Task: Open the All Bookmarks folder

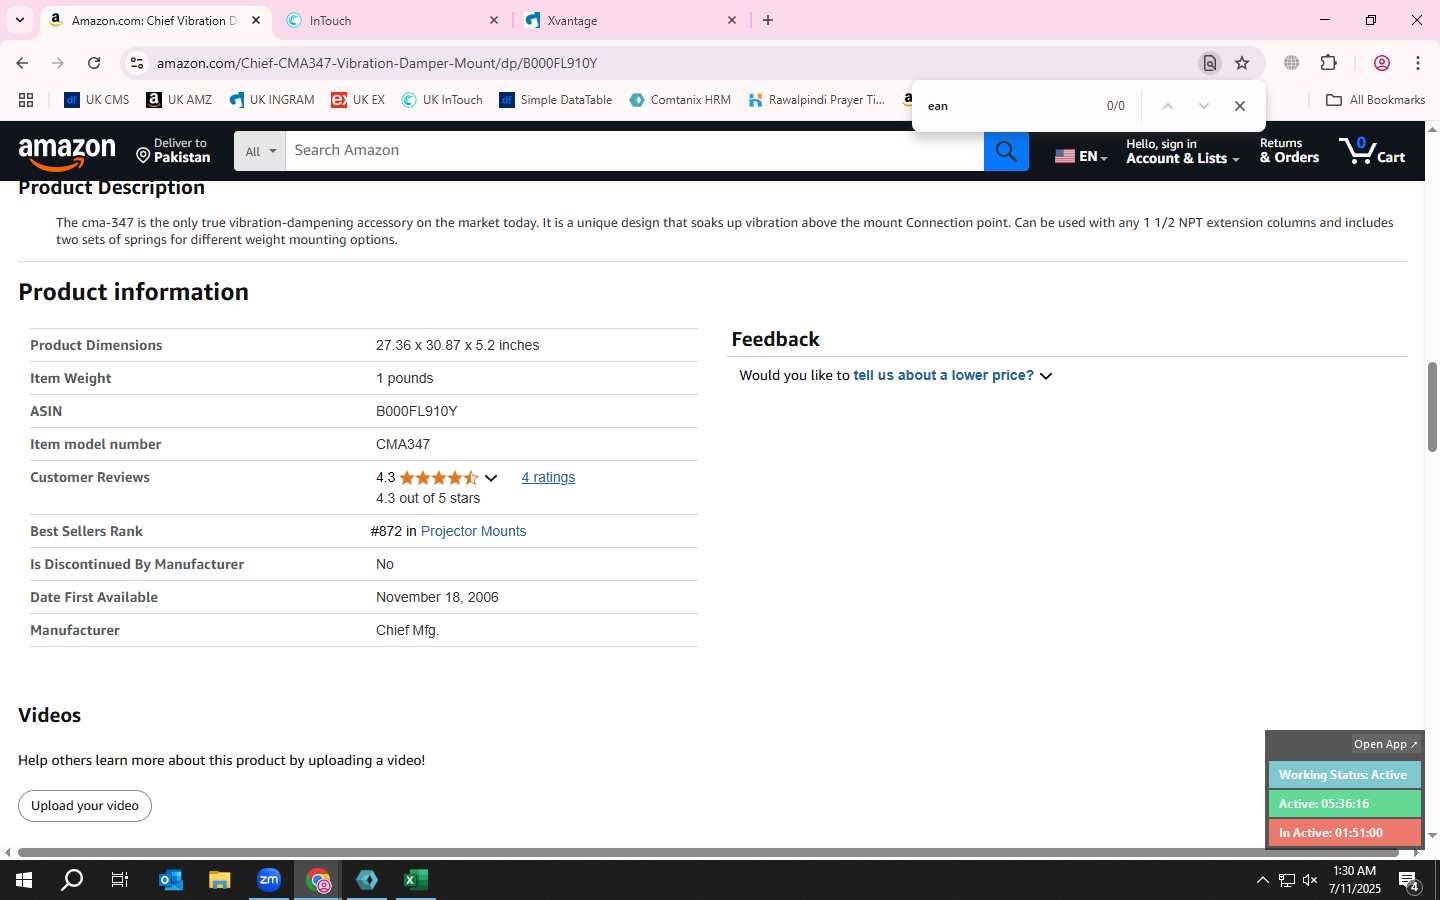Action: 1375,100
